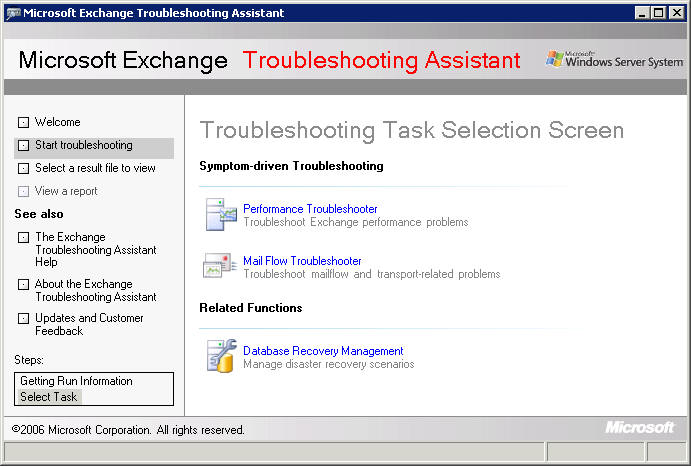Screen dimensions: 691x466
Task: Click the bullet beside Troubleshooting Assistant Help
Action: click(x=23, y=238)
